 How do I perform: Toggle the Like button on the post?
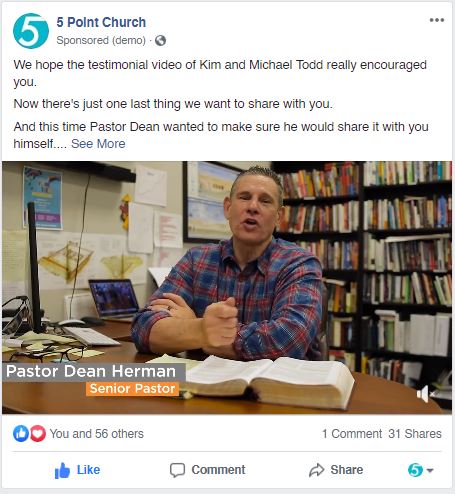[x=77, y=470]
